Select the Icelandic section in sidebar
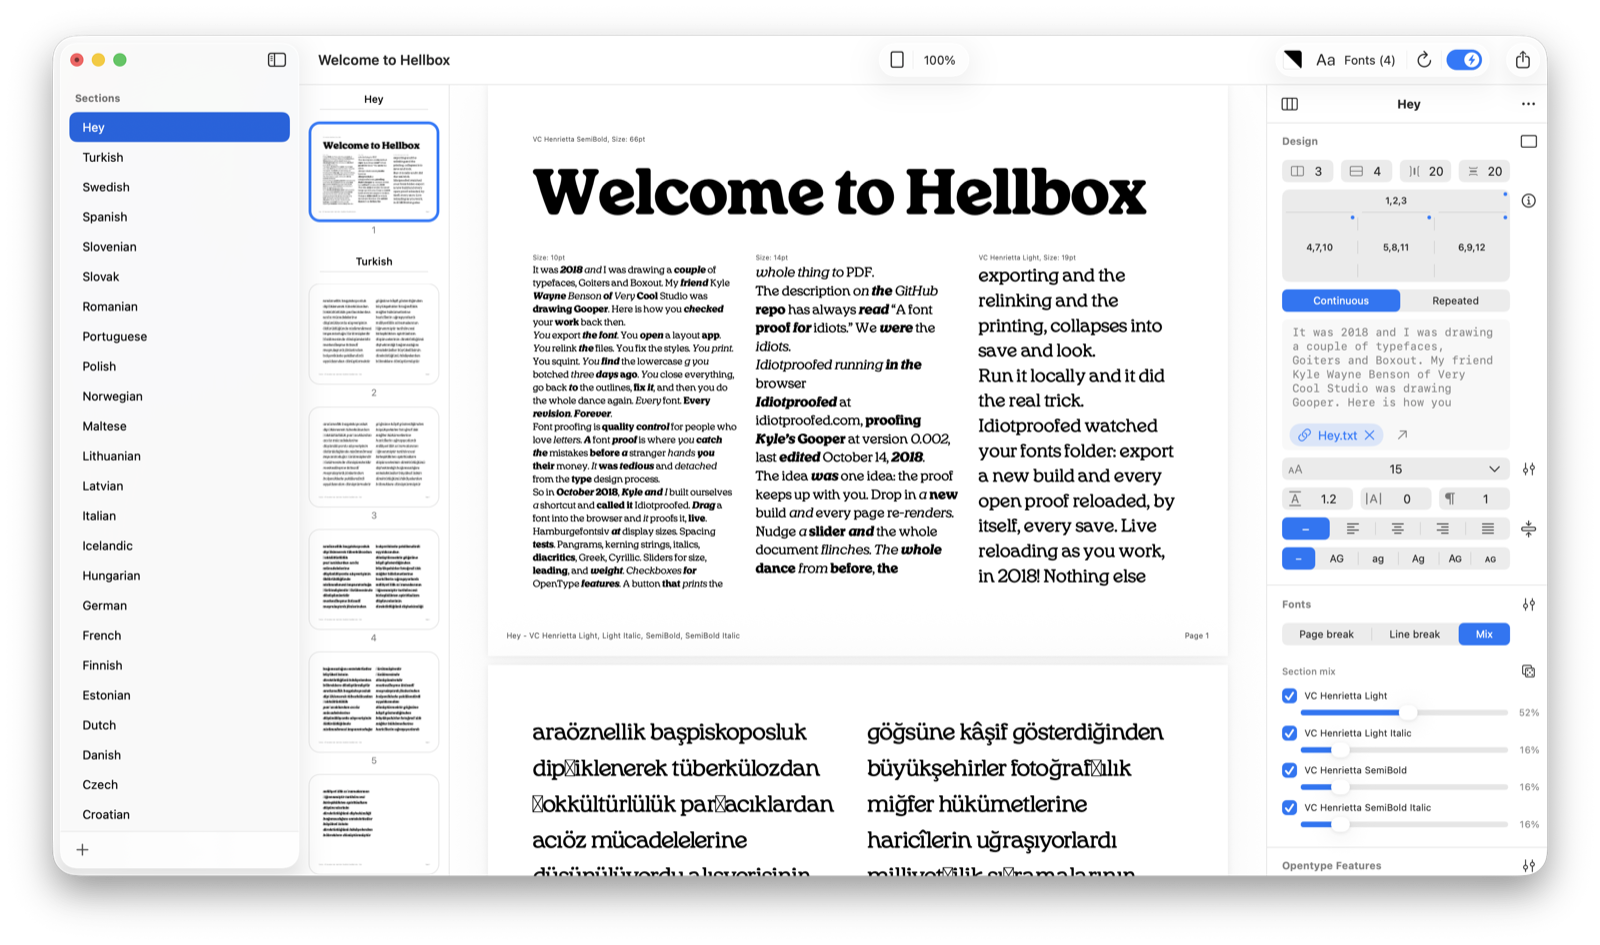Viewport: 1600px width, 945px height. pos(179,545)
